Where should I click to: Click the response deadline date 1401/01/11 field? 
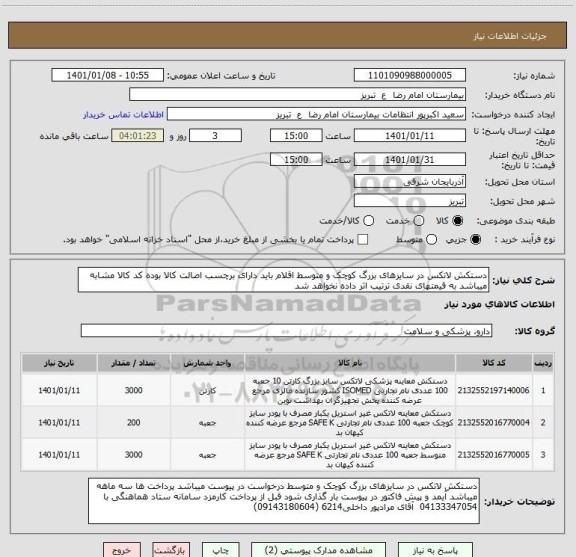[x=410, y=136]
